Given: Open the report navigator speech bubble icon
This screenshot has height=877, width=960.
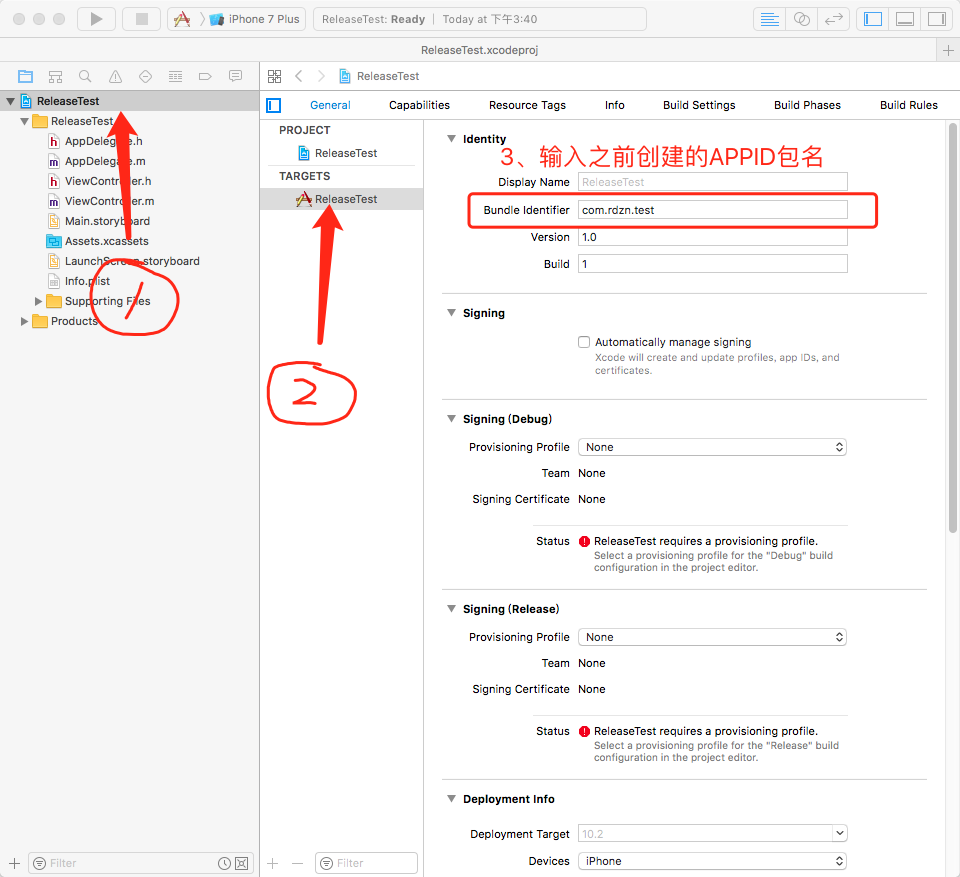Looking at the screenshot, I should point(235,77).
